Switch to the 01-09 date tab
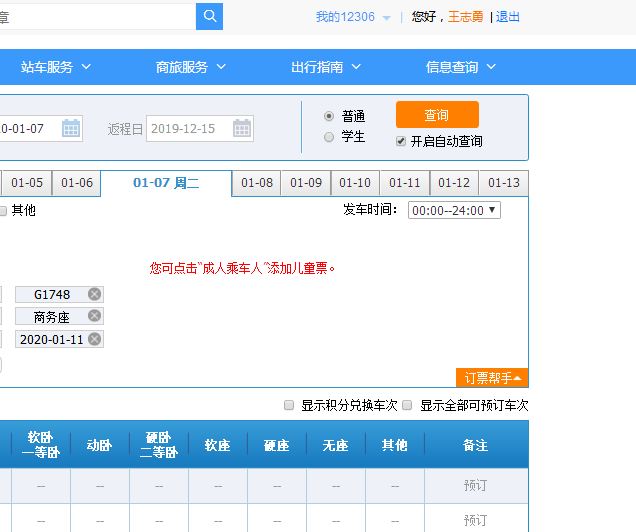 (x=306, y=183)
